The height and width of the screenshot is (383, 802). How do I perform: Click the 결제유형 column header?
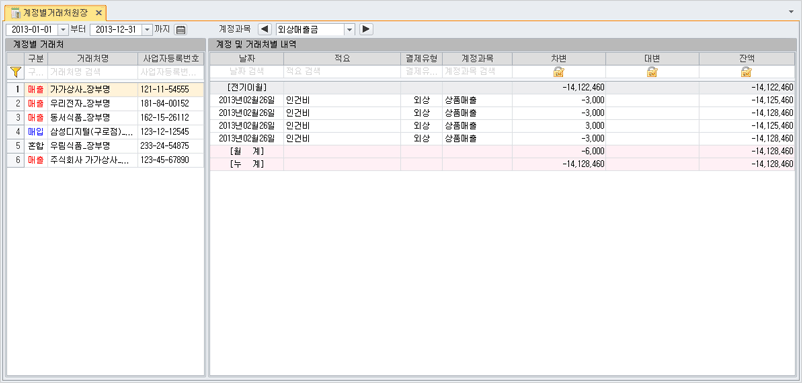coord(421,58)
